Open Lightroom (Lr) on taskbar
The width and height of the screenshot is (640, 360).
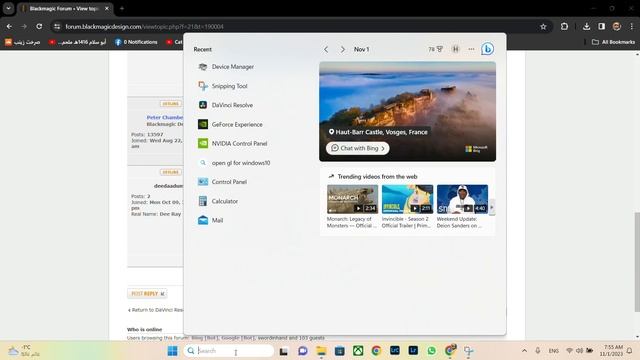(413, 351)
